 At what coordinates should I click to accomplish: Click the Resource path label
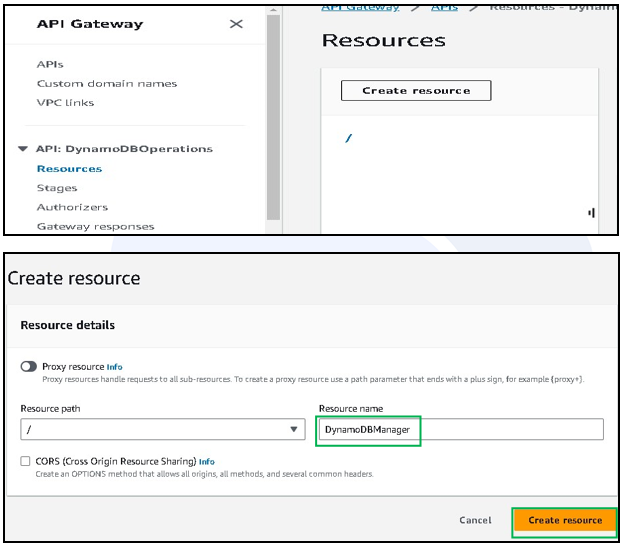[x=50, y=409]
